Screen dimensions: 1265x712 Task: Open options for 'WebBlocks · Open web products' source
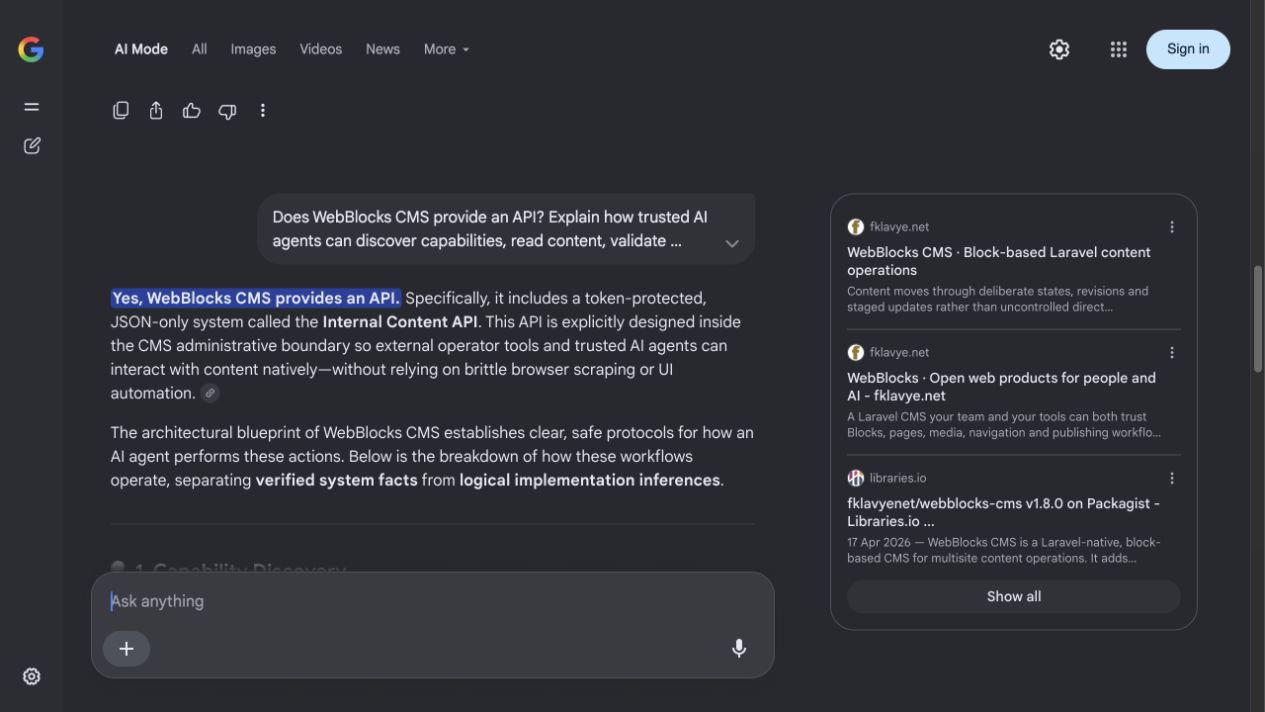coord(1172,353)
